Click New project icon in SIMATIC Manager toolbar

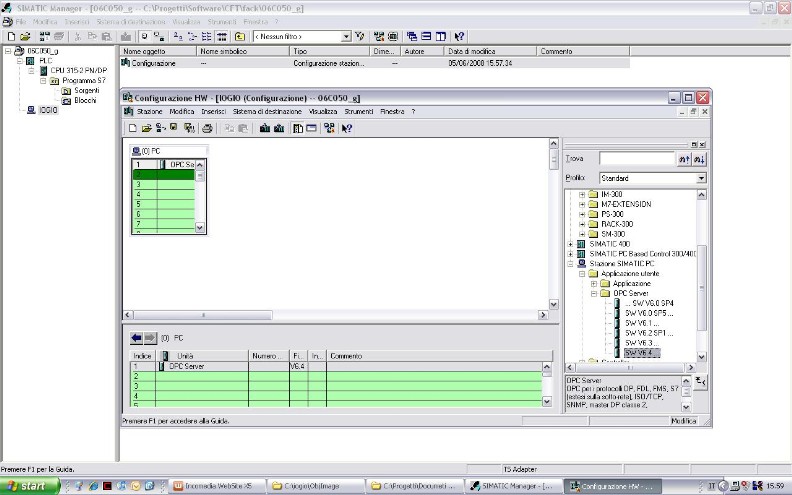tap(11, 36)
